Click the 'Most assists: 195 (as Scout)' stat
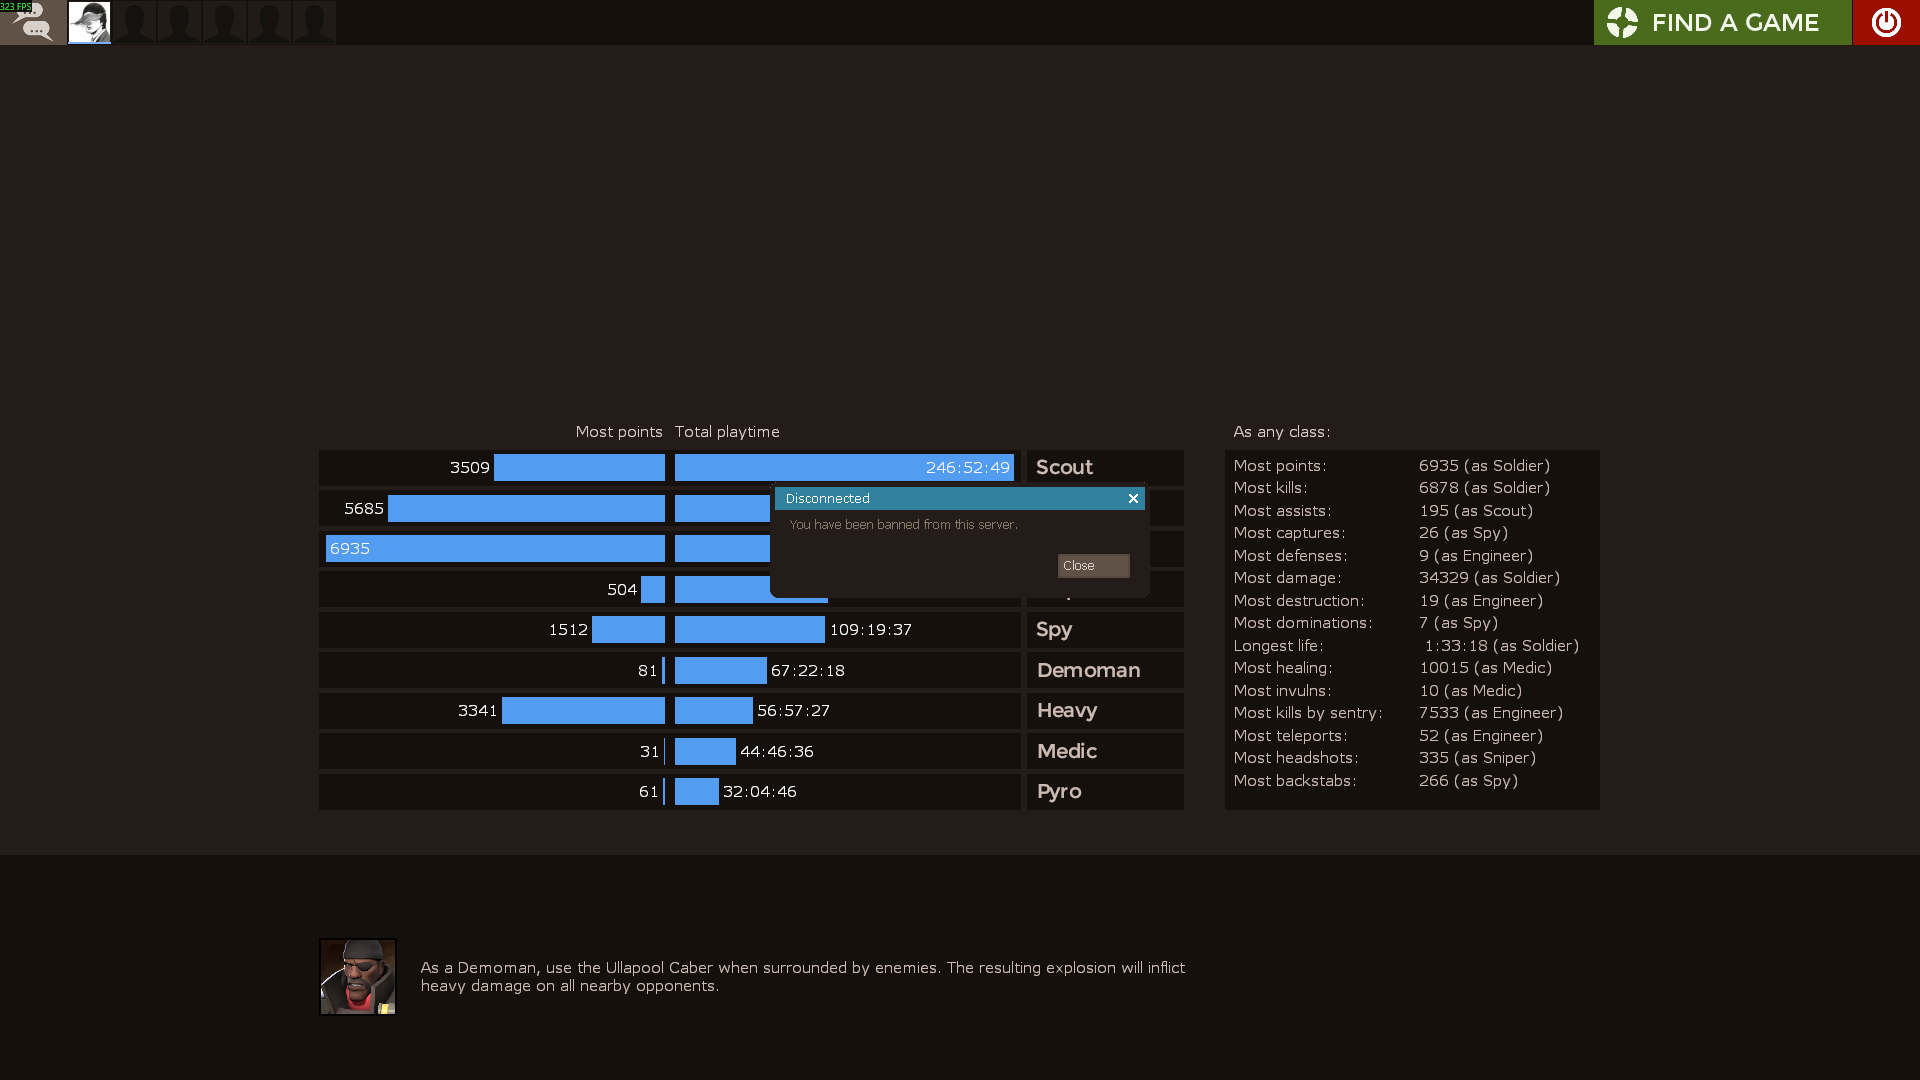The height and width of the screenshot is (1080, 1920). click(x=1383, y=511)
